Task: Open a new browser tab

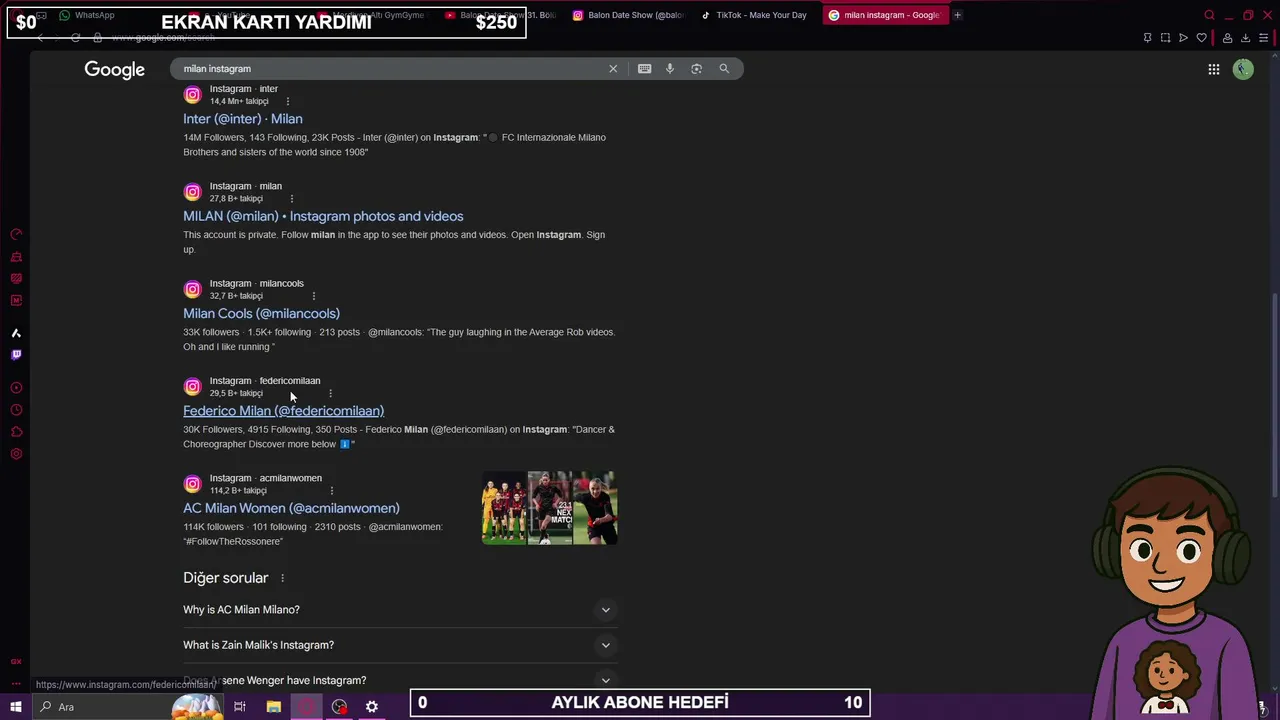Action: pos(957,15)
